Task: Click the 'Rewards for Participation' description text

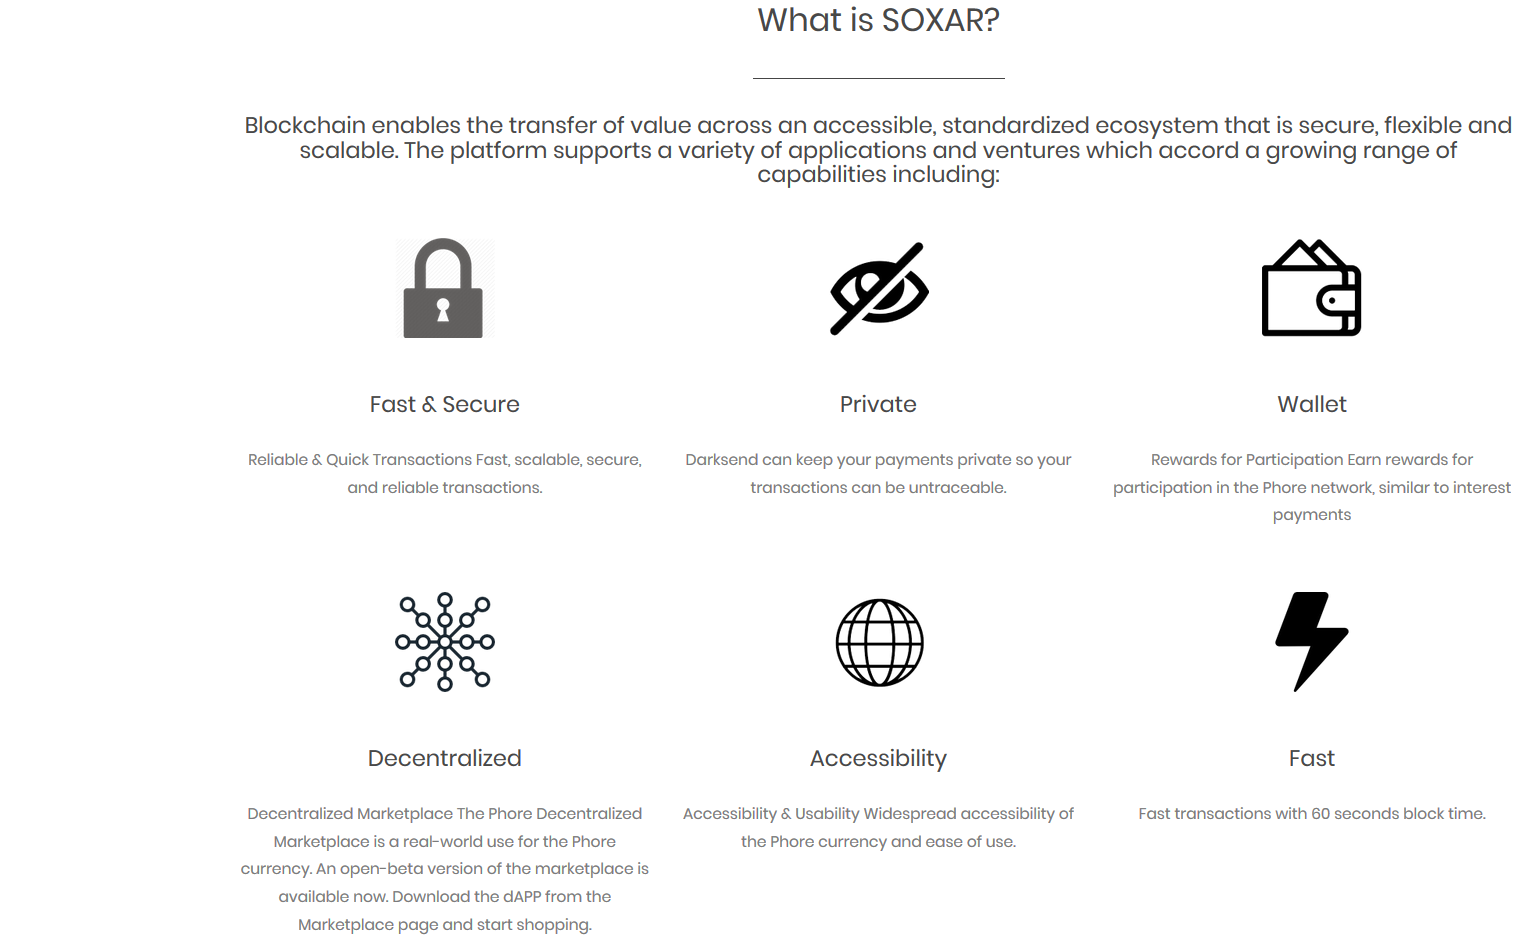Action: pos(1312,487)
